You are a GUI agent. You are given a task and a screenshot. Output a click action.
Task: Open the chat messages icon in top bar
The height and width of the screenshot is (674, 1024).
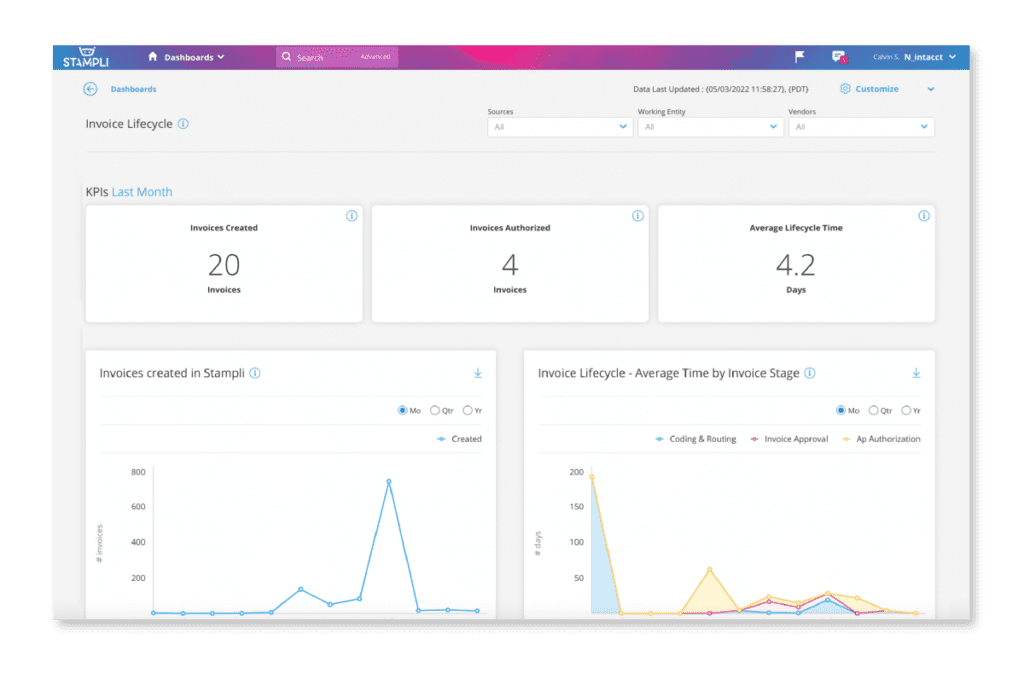click(x=838, y=57)
